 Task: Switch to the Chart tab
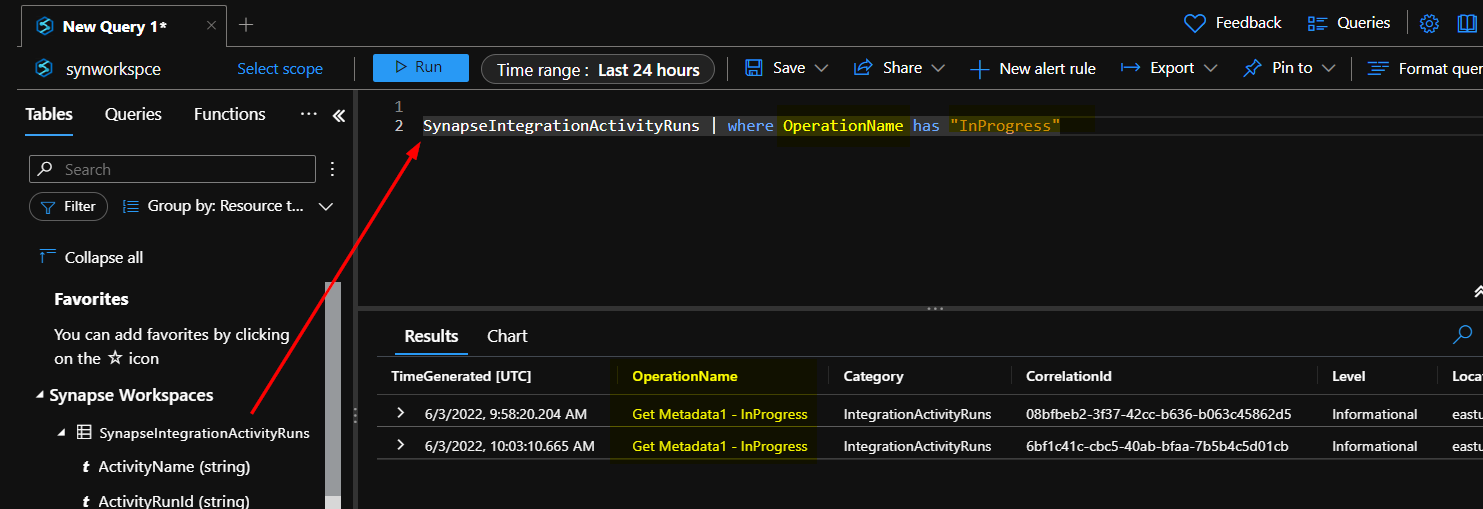(507, 337)
